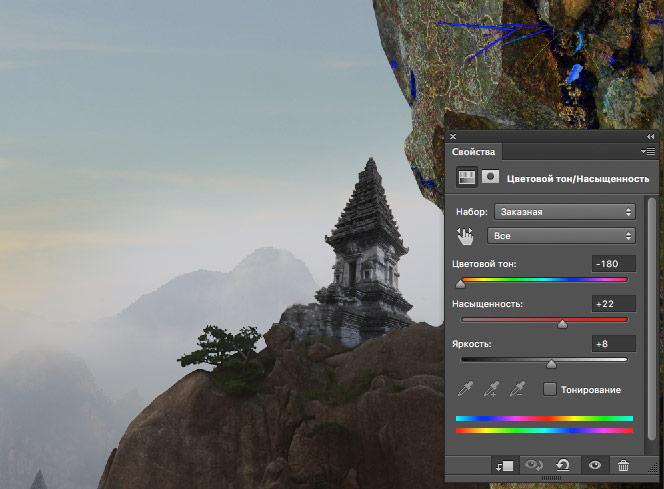664x489 pixels.
Task: Collapse the panel with double arrows
Action: click(650, 136)
